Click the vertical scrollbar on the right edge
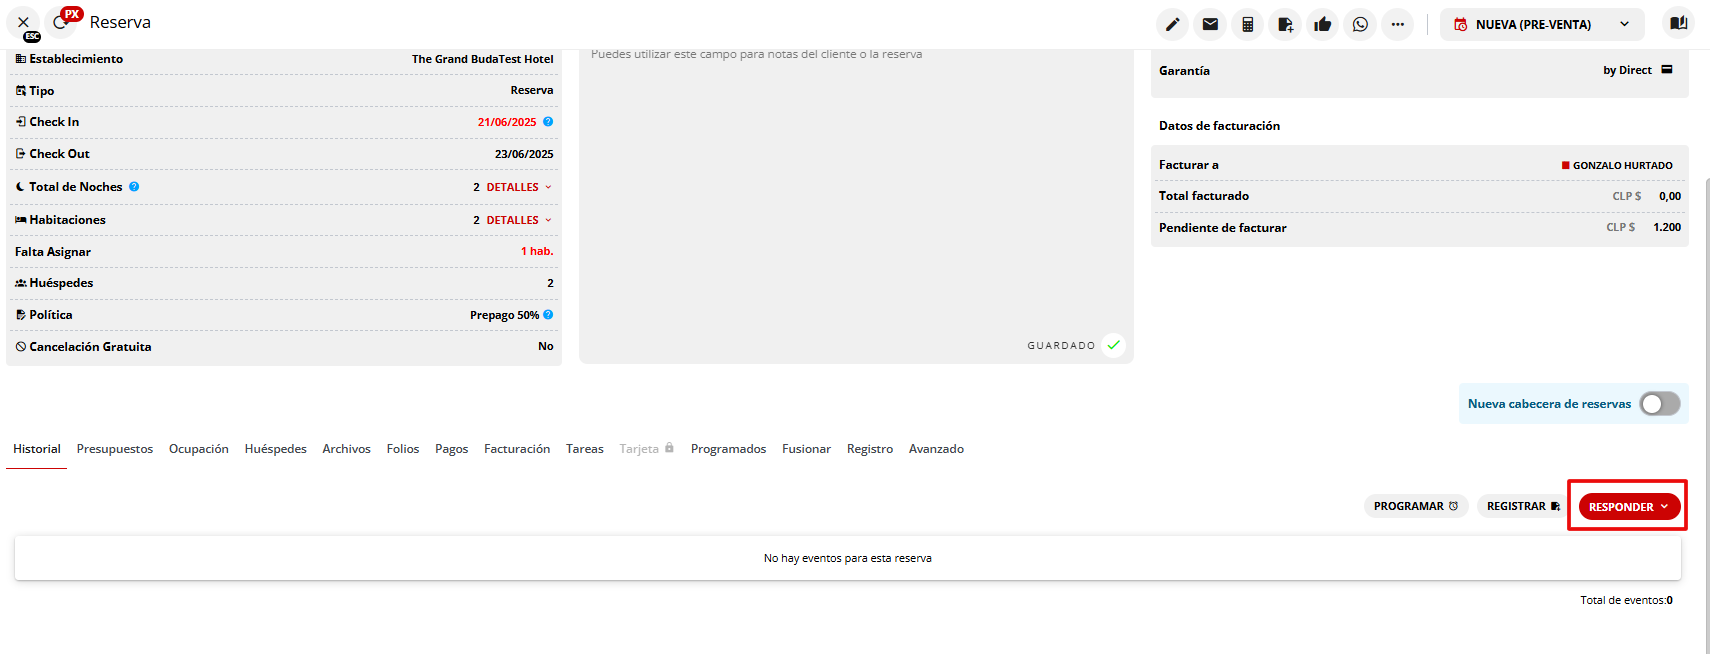1710x654 pixels. click(x=1706, y=414)
